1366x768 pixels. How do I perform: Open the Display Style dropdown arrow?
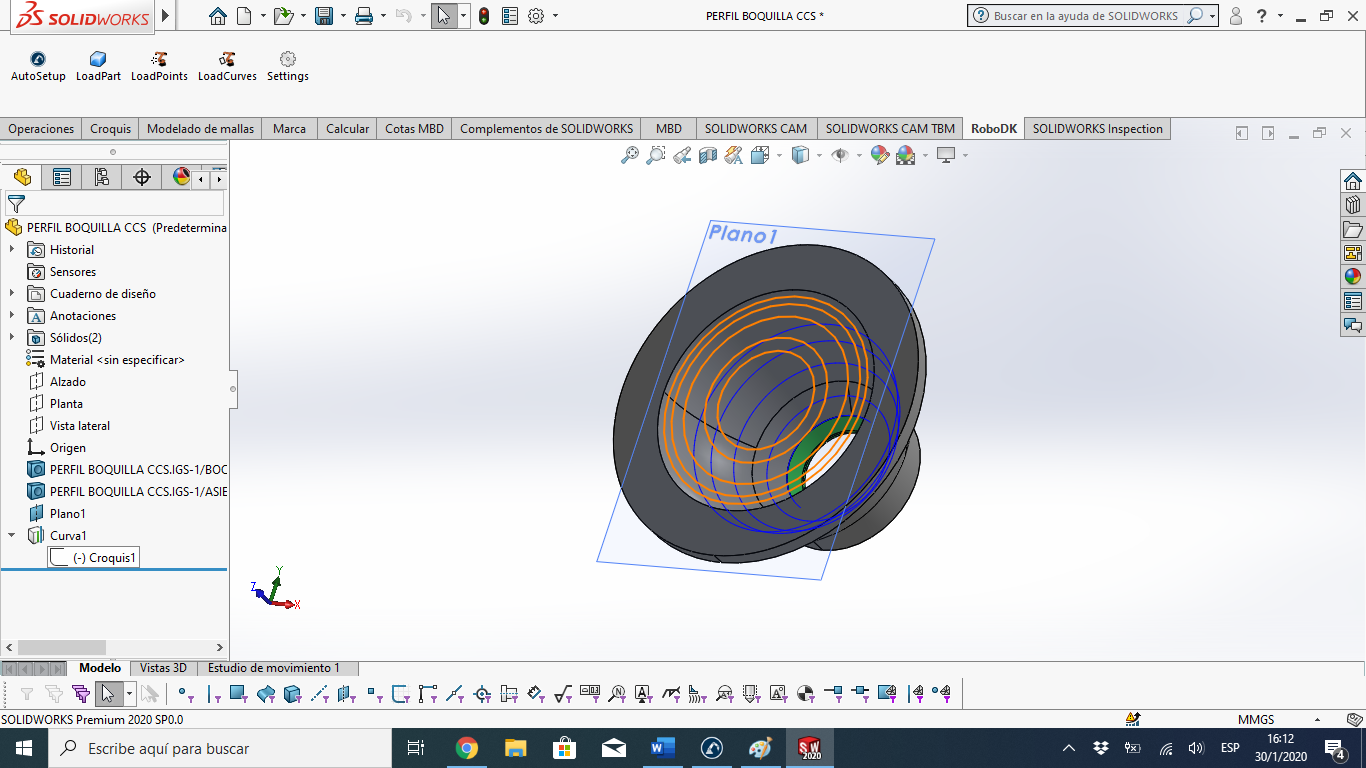coord(819,155)
